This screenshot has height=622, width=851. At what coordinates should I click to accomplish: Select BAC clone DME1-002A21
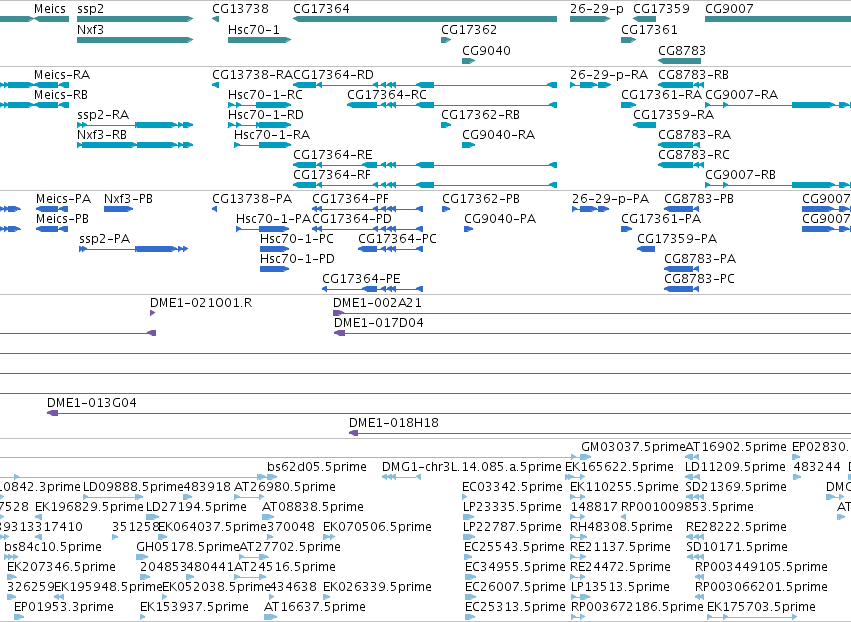(x=377, y=303)
